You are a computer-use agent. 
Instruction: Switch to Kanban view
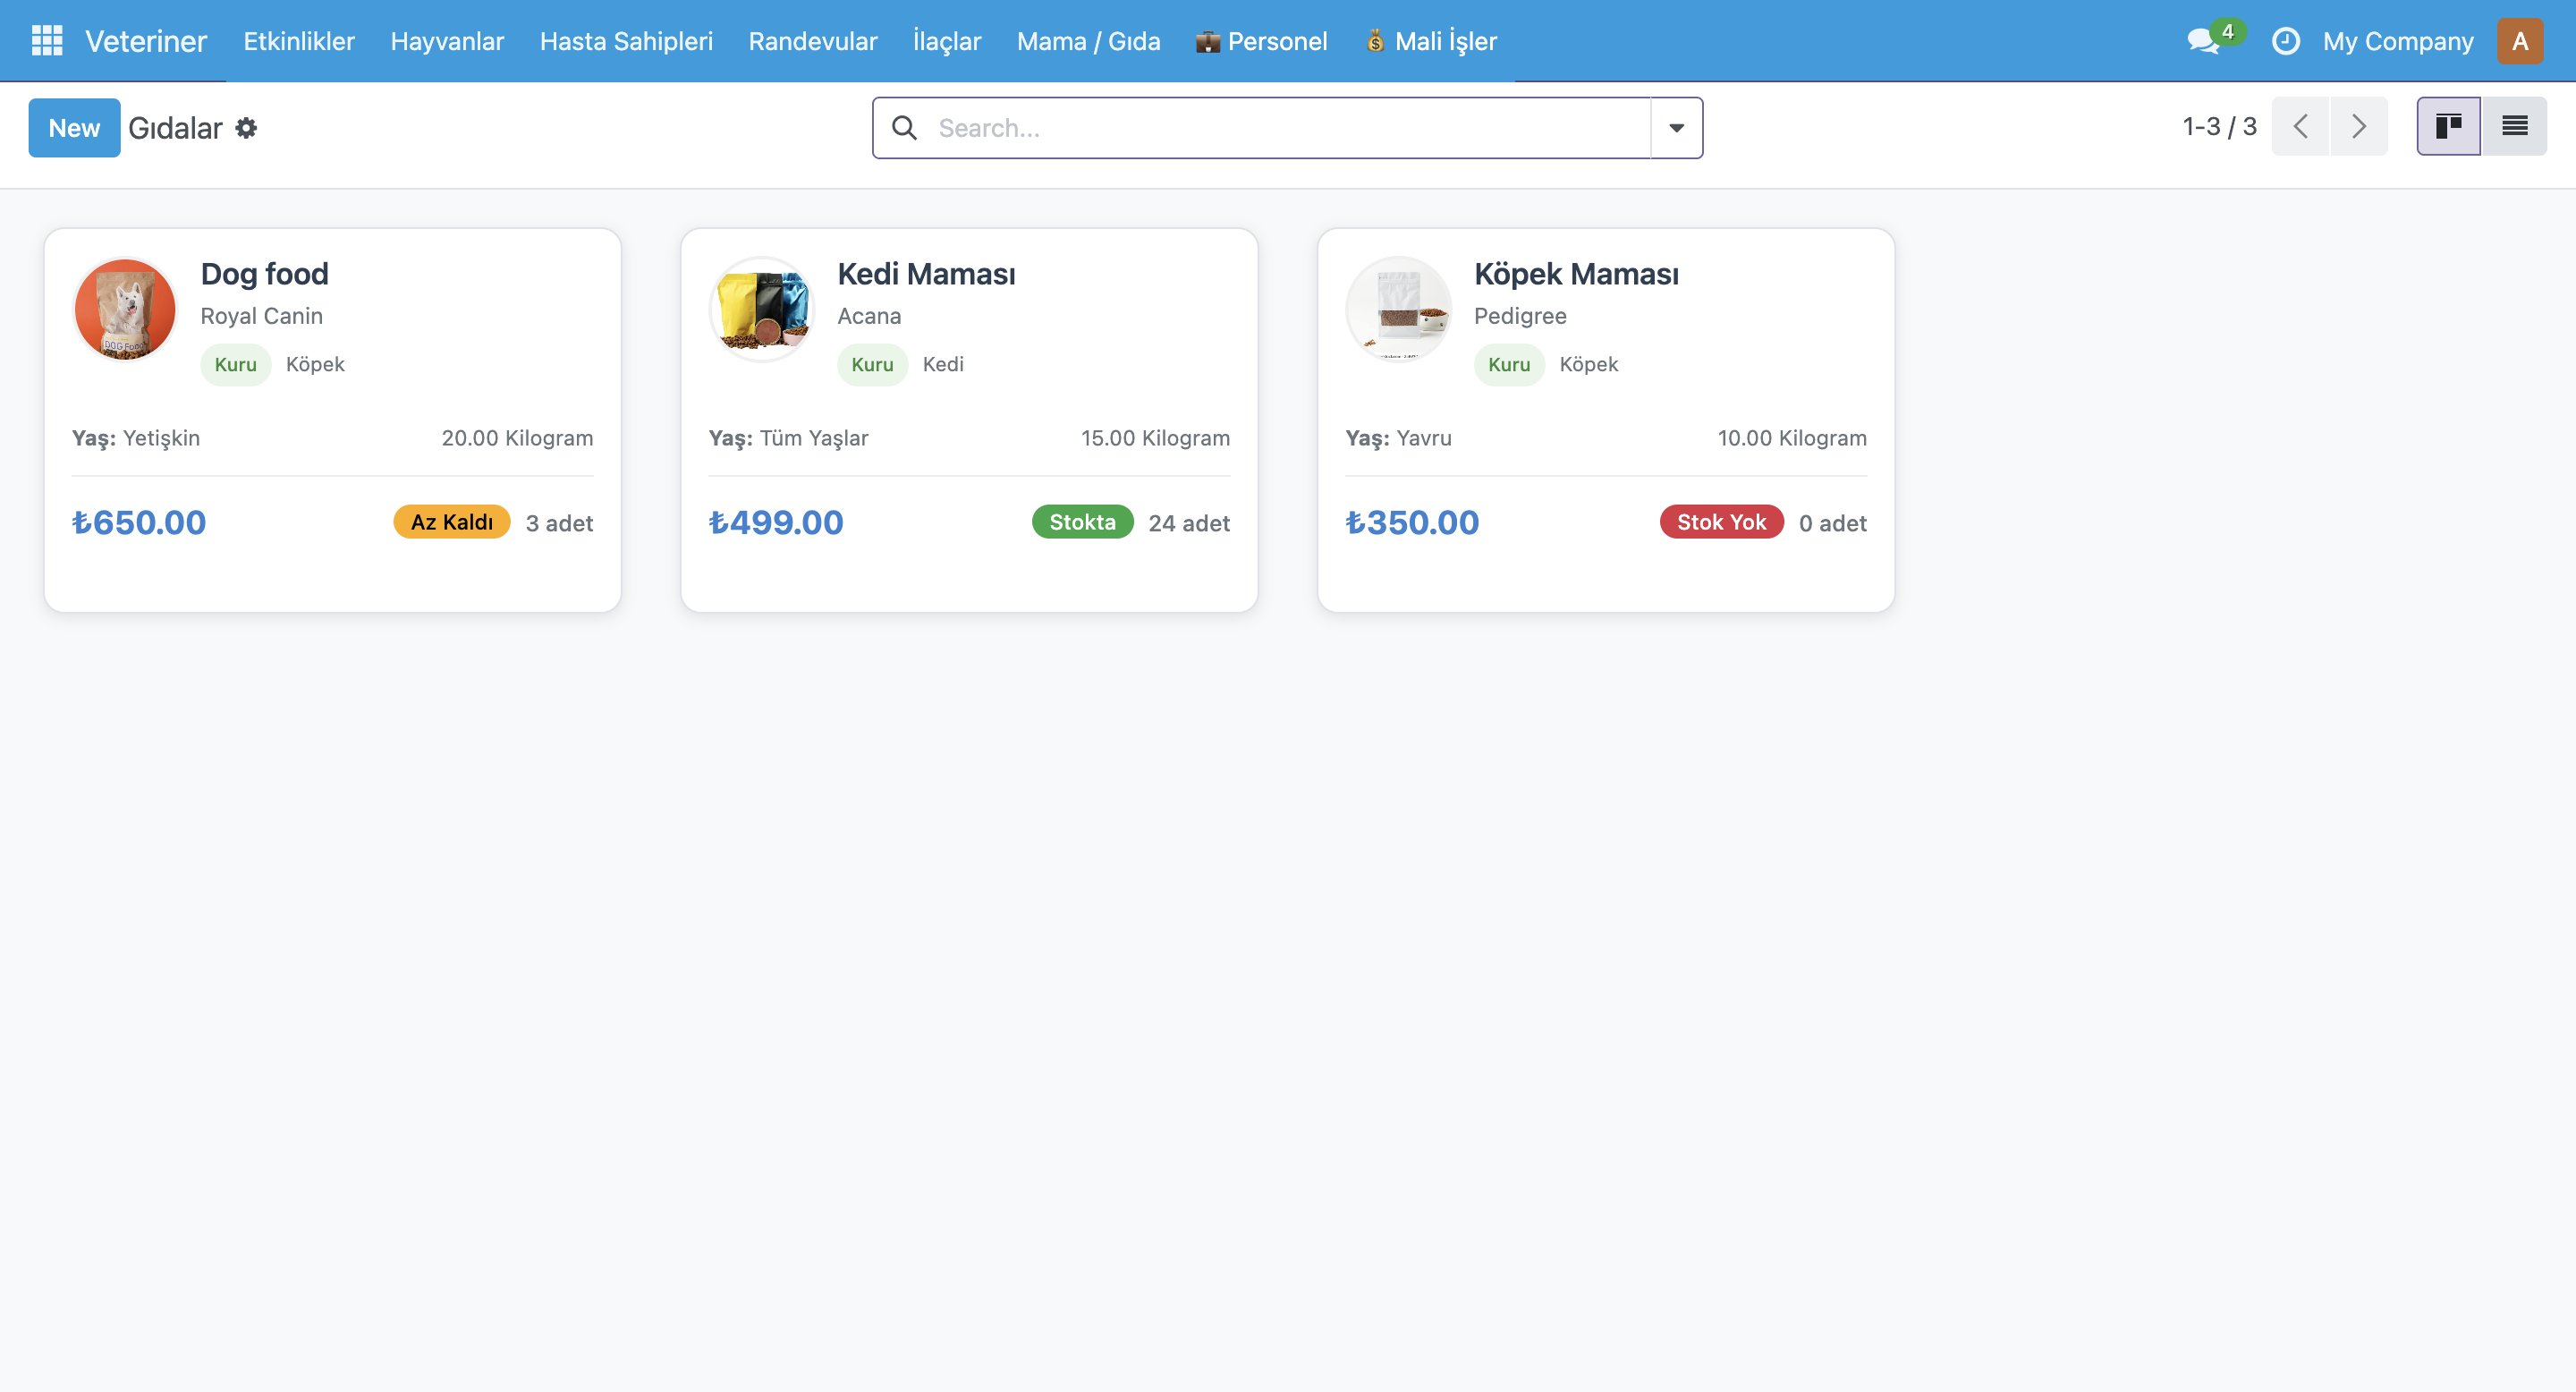click(2448, 126)
